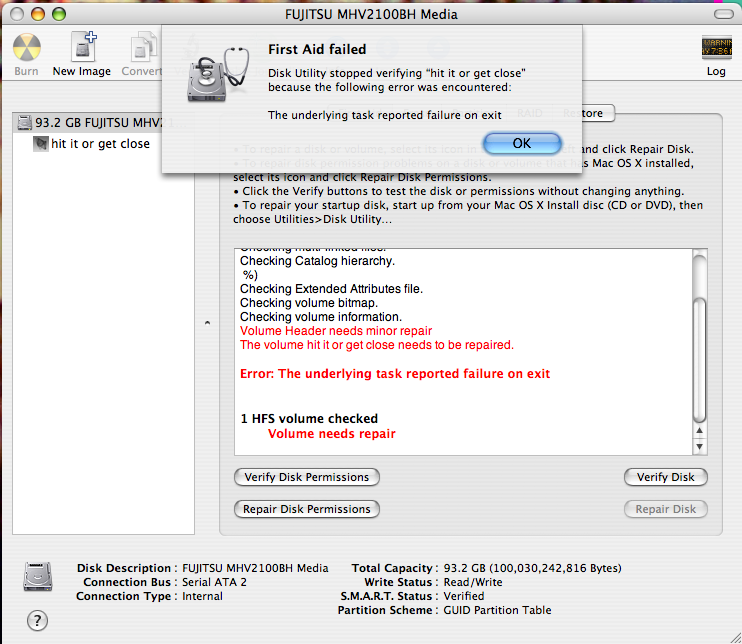Click the sidebar splitter handle dot
742x644 pixels.
(207, 323)
